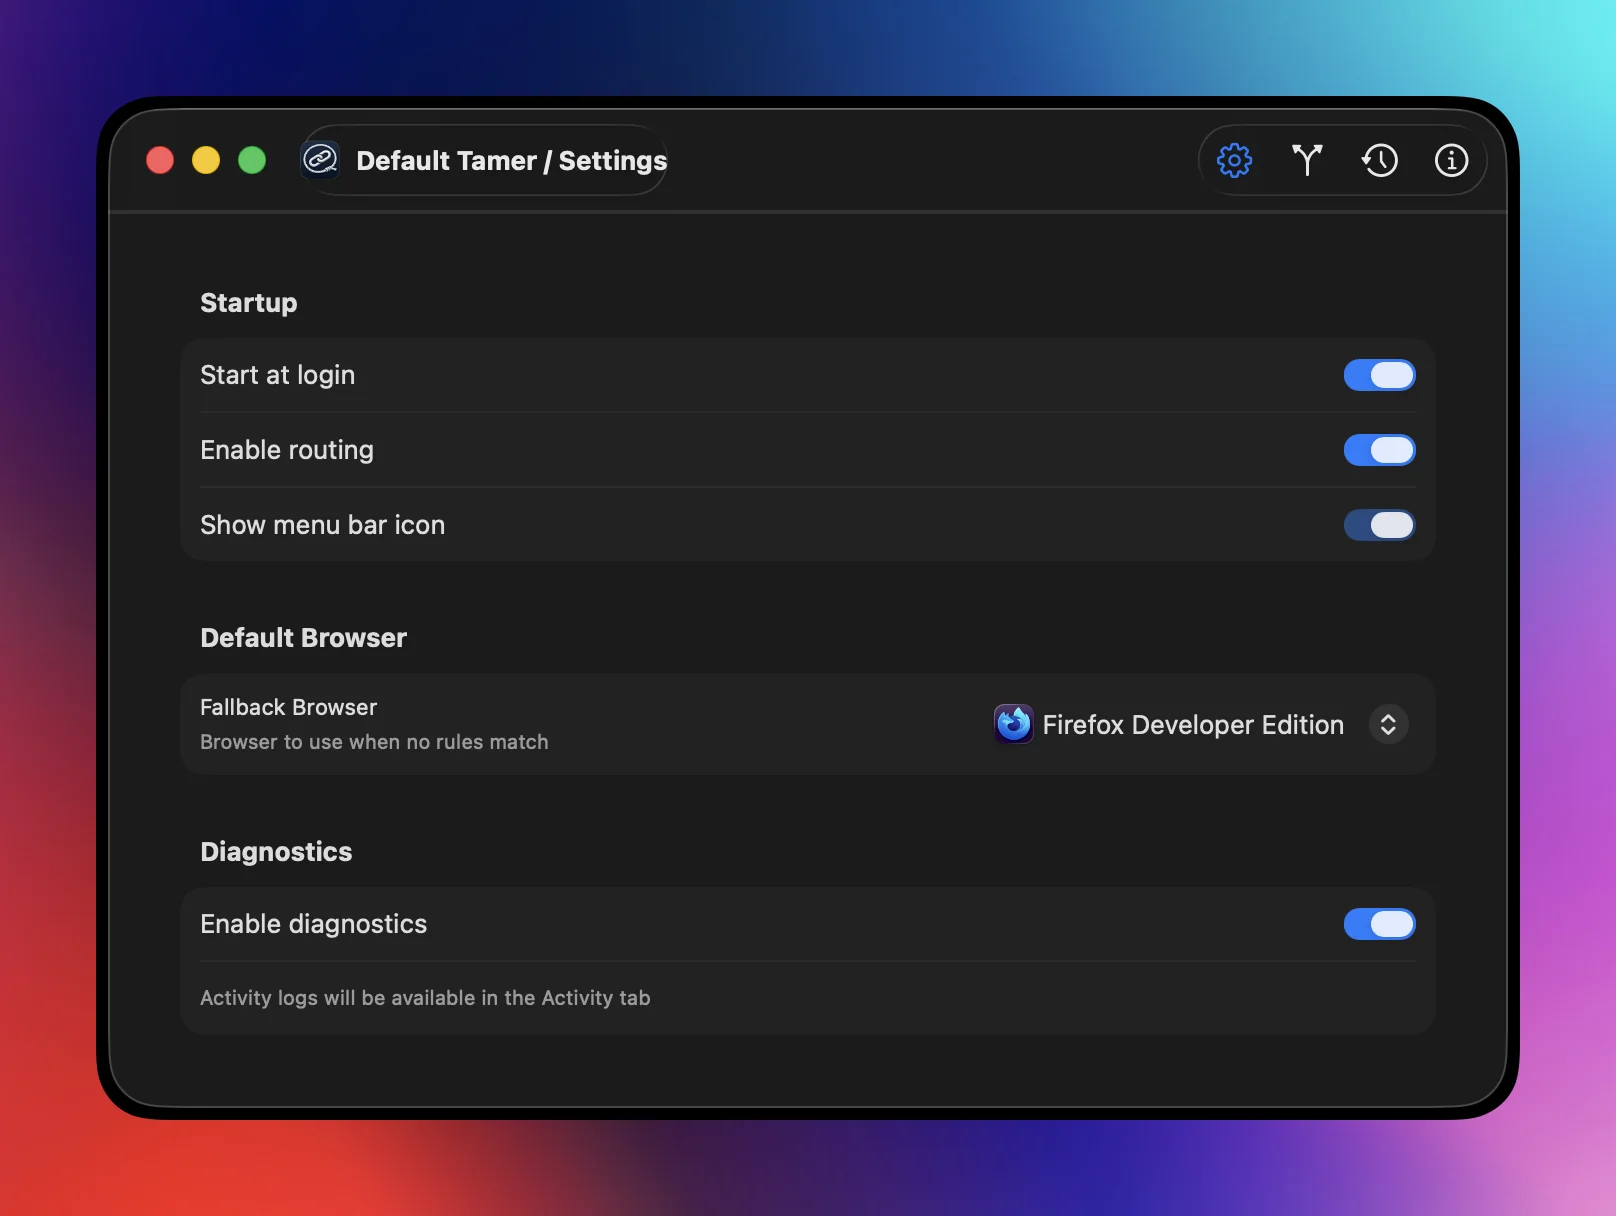Click the Firefox Developer Edition browser icon
The height and width of the screenshot is (1216, 1616).
(x=1013, y=724)
